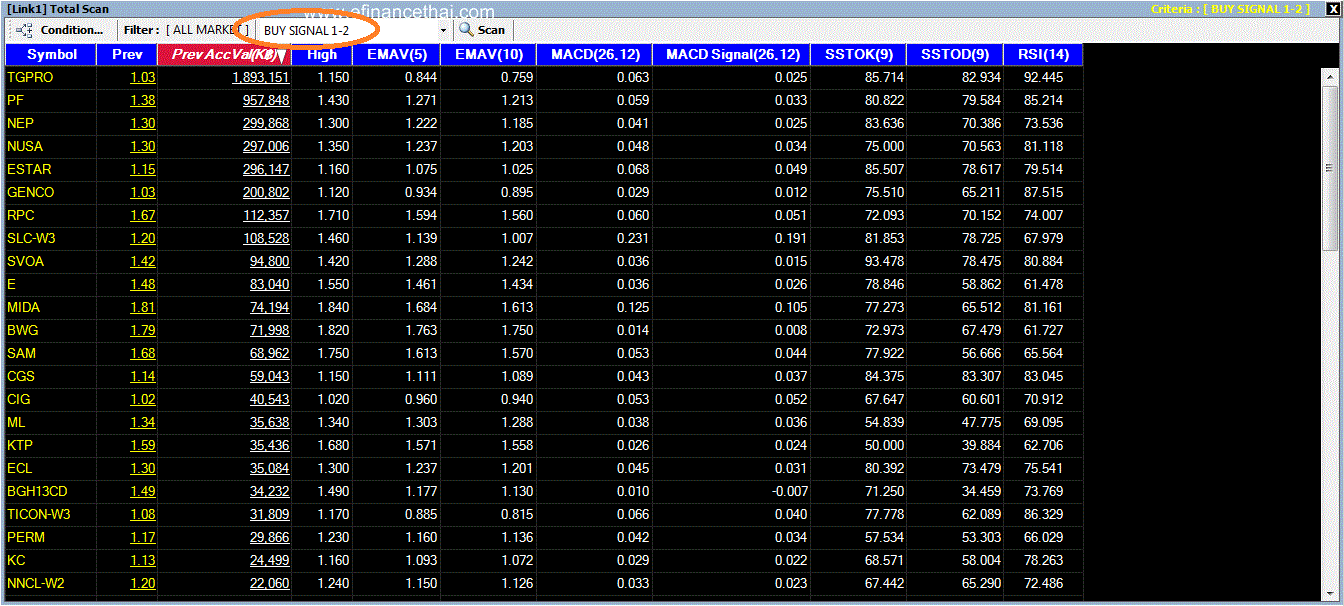Screen dimensions: 1344x606
Task: Click Prev value 1.38 in PF row
Action: (143, 100)
